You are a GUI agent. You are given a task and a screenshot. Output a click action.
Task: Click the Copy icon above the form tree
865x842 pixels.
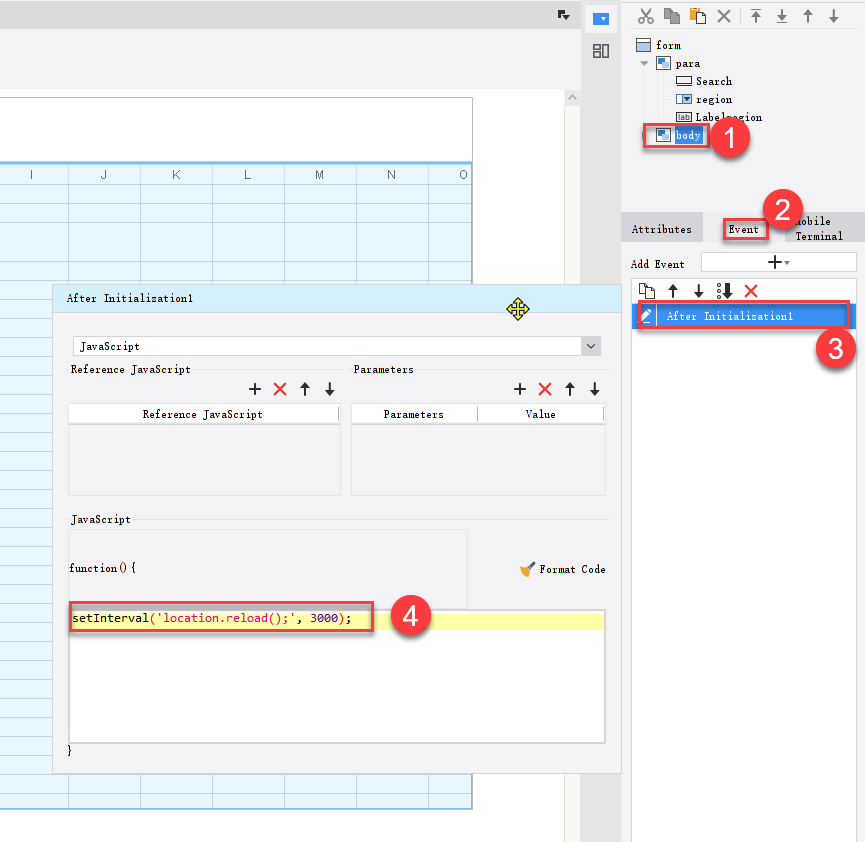[672, 16]
